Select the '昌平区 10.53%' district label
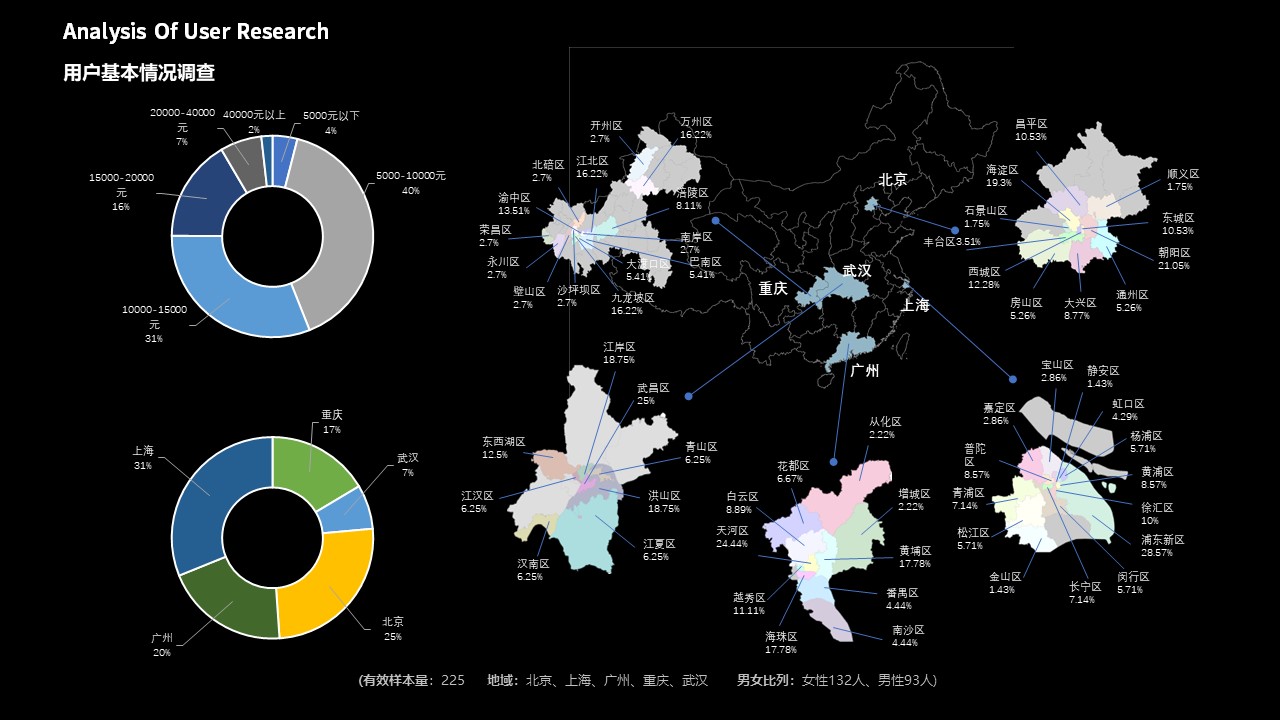The image size is (1280, 720). (x=1031, y=130)
